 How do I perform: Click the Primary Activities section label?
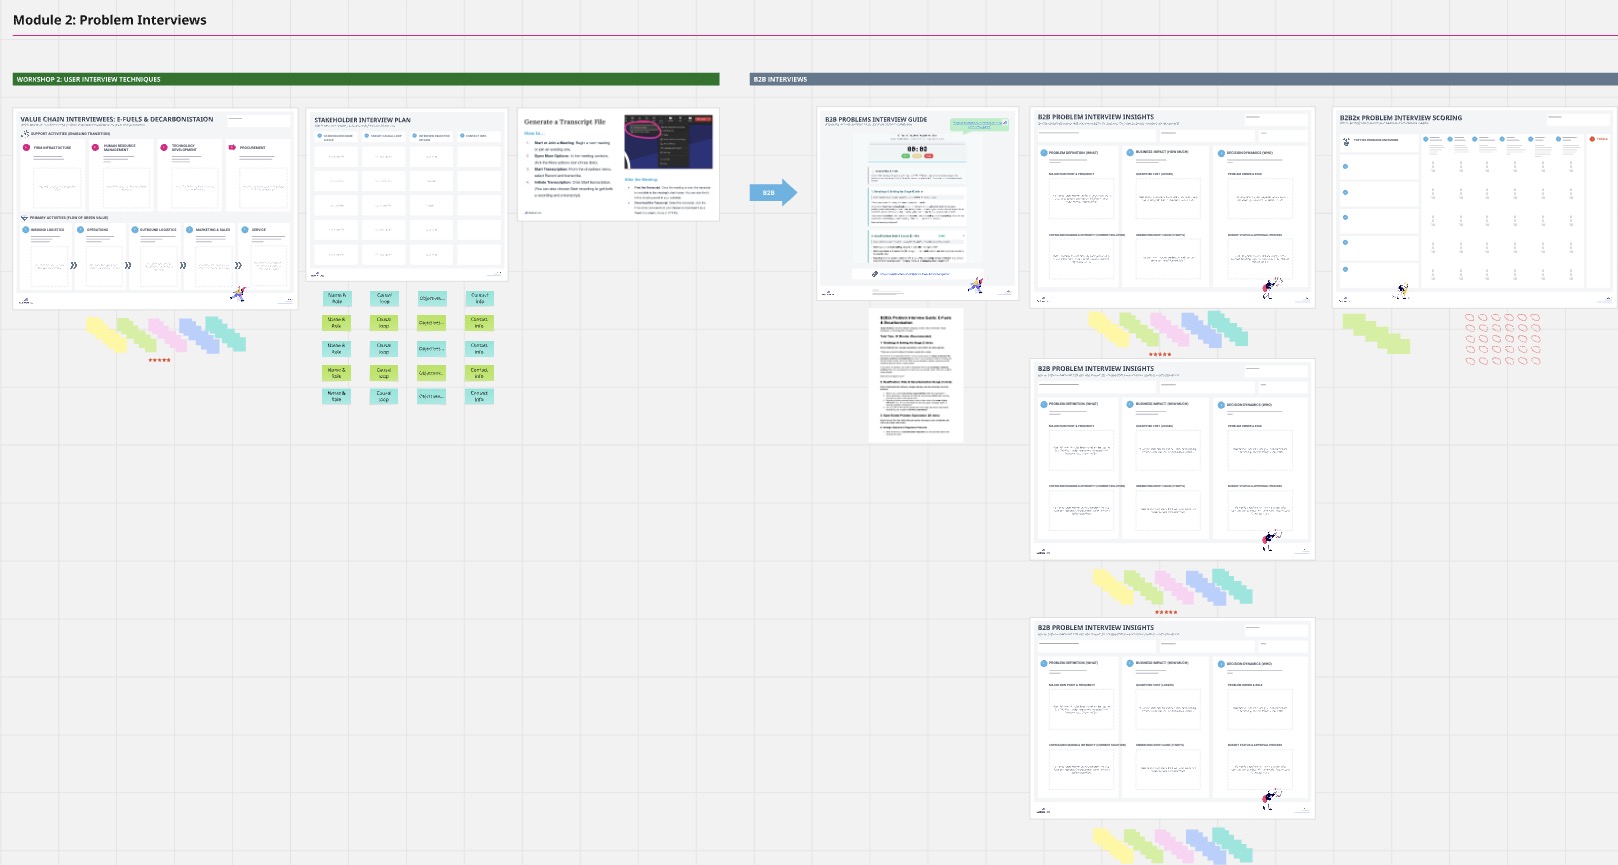tap(69, 217)
